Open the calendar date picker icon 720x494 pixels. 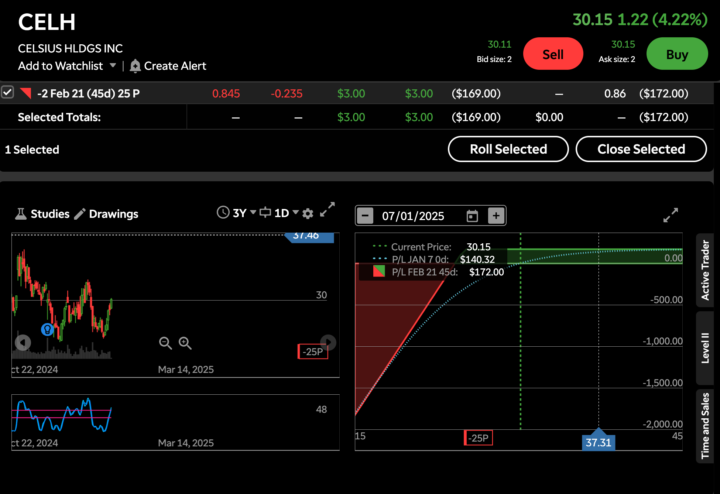[472, 216]
